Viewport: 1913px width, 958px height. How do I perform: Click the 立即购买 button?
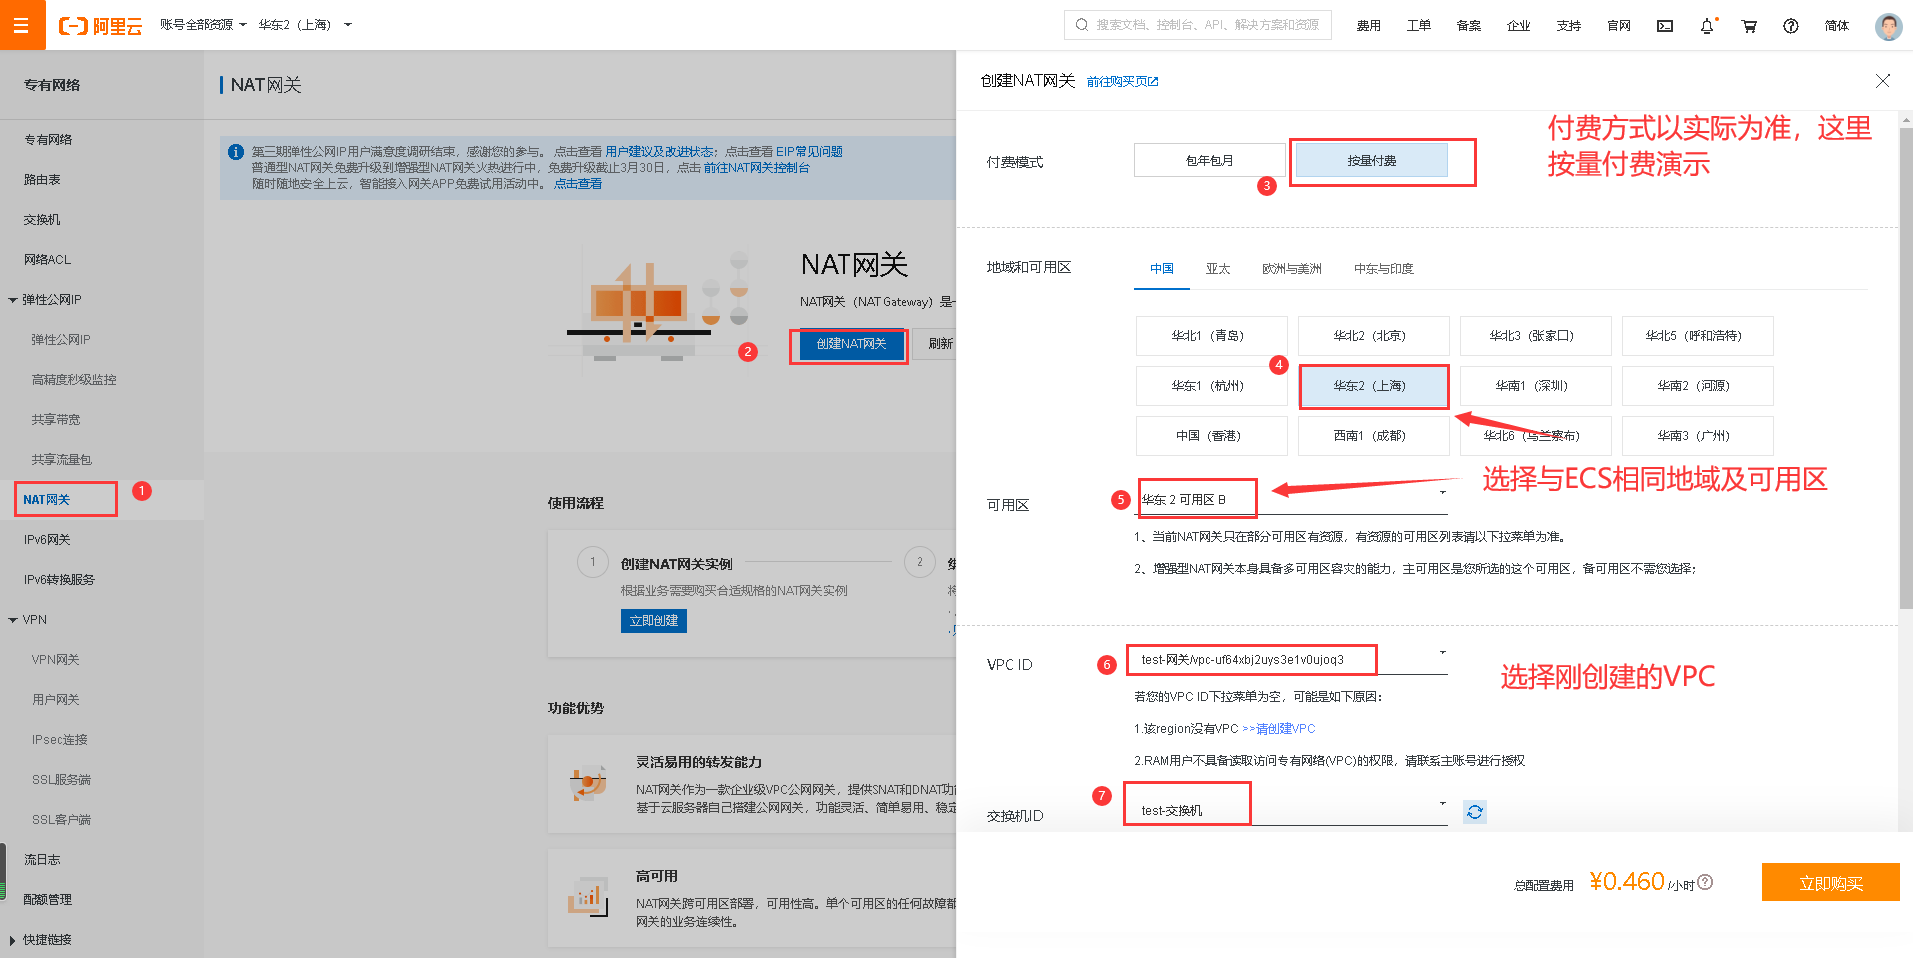click(1830, 882)
